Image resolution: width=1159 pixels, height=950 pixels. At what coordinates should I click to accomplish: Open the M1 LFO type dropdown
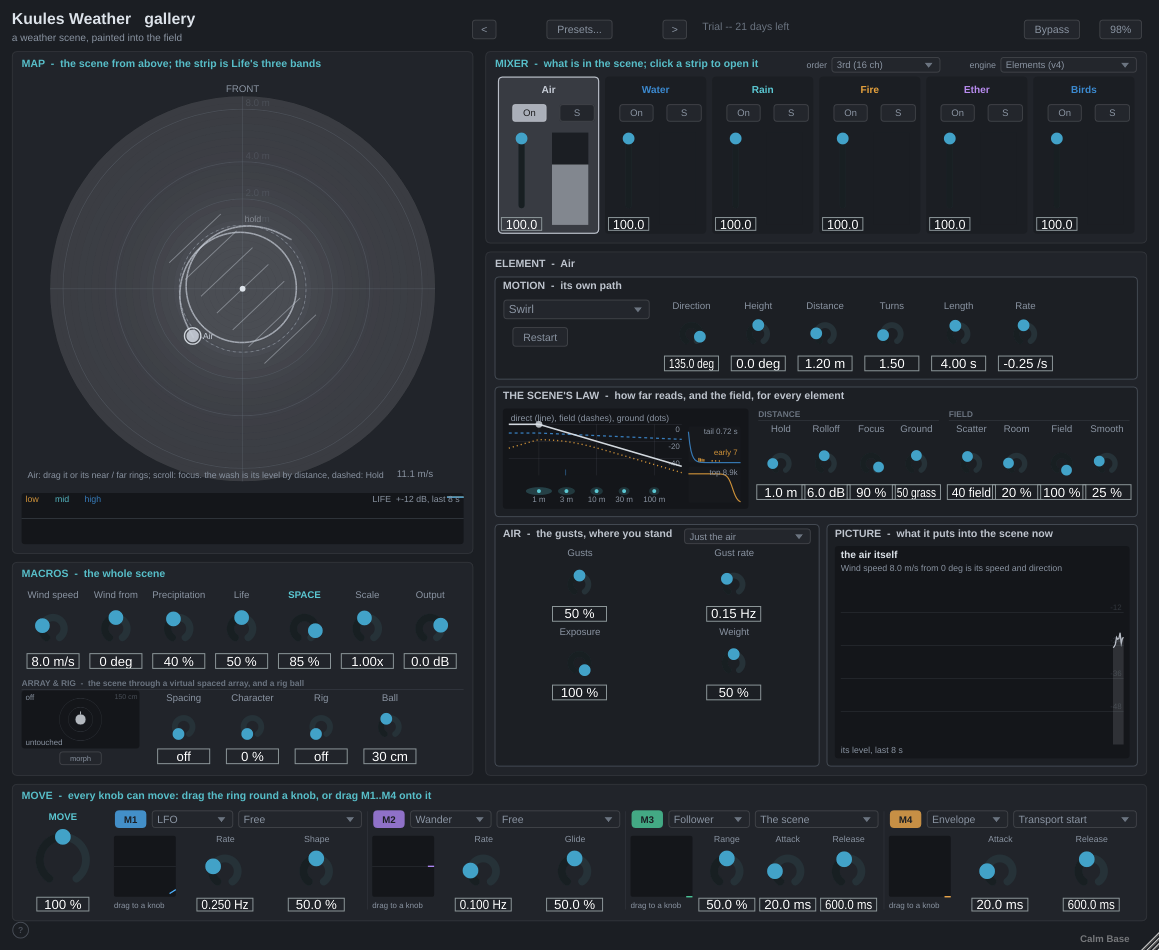tap(191, 819)
